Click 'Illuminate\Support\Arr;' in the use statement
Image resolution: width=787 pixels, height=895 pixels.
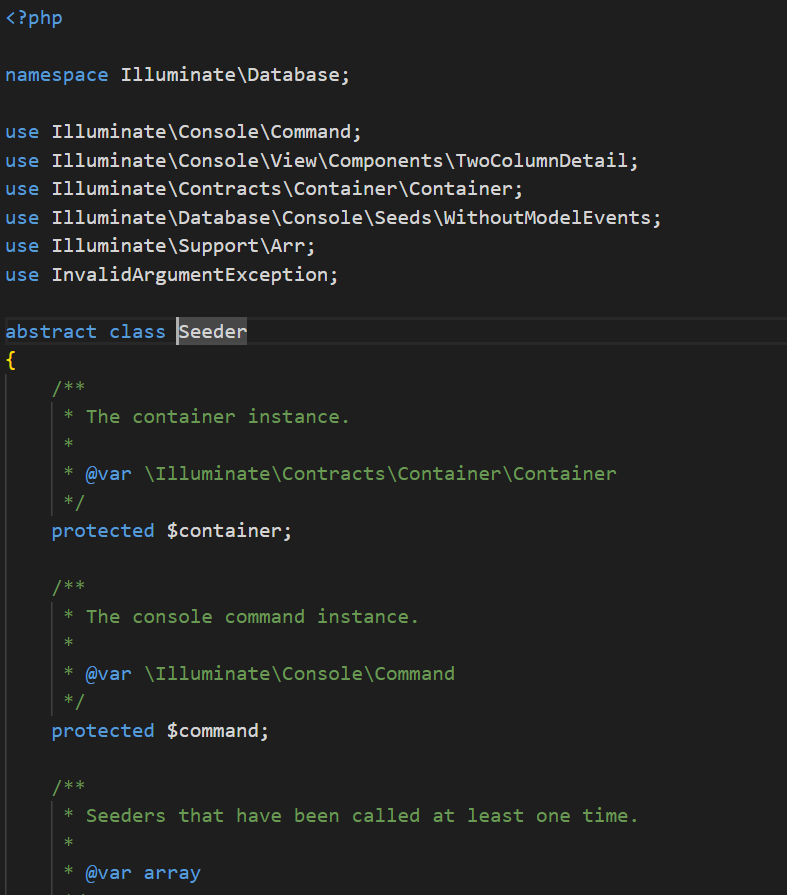pyautogui.click(x=183, y=246)
